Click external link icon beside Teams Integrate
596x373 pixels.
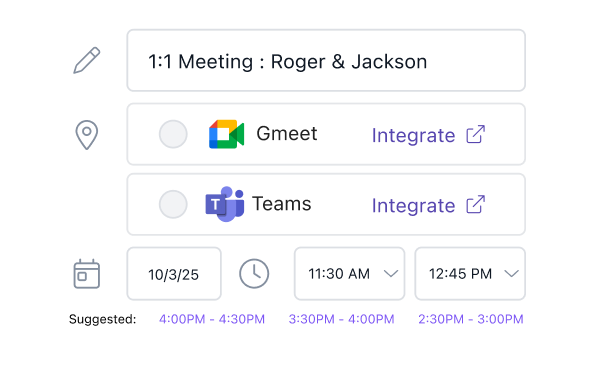(476, 205)
